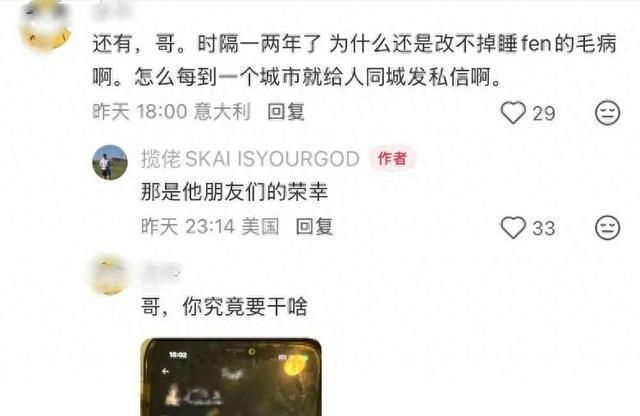
Task: Open the username 揽佬 SKAI ISYOURGOD
Action: click(250, 158)
